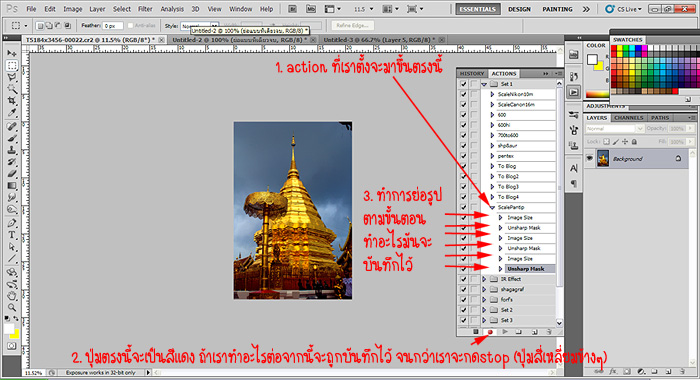Click the play action button
700x380 pixels.
tap(505, 332)
